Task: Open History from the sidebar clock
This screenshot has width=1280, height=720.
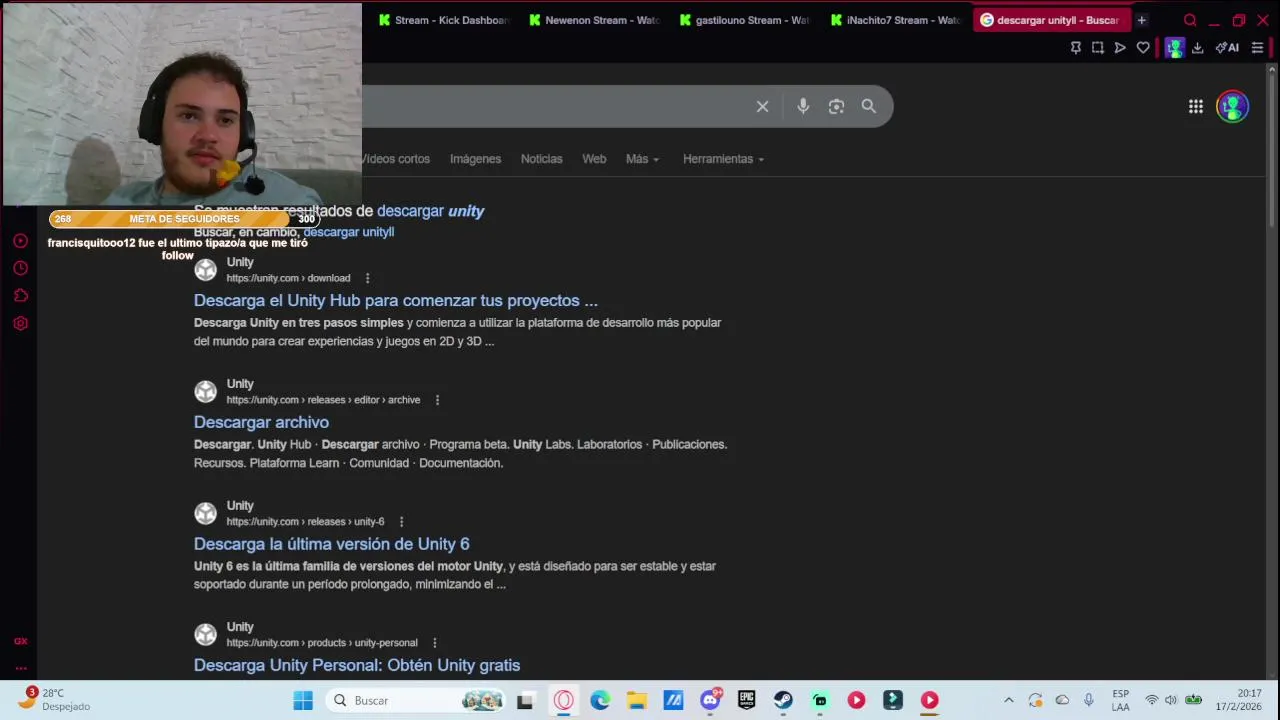Action: pyautogui.click(x=20, y=268)
